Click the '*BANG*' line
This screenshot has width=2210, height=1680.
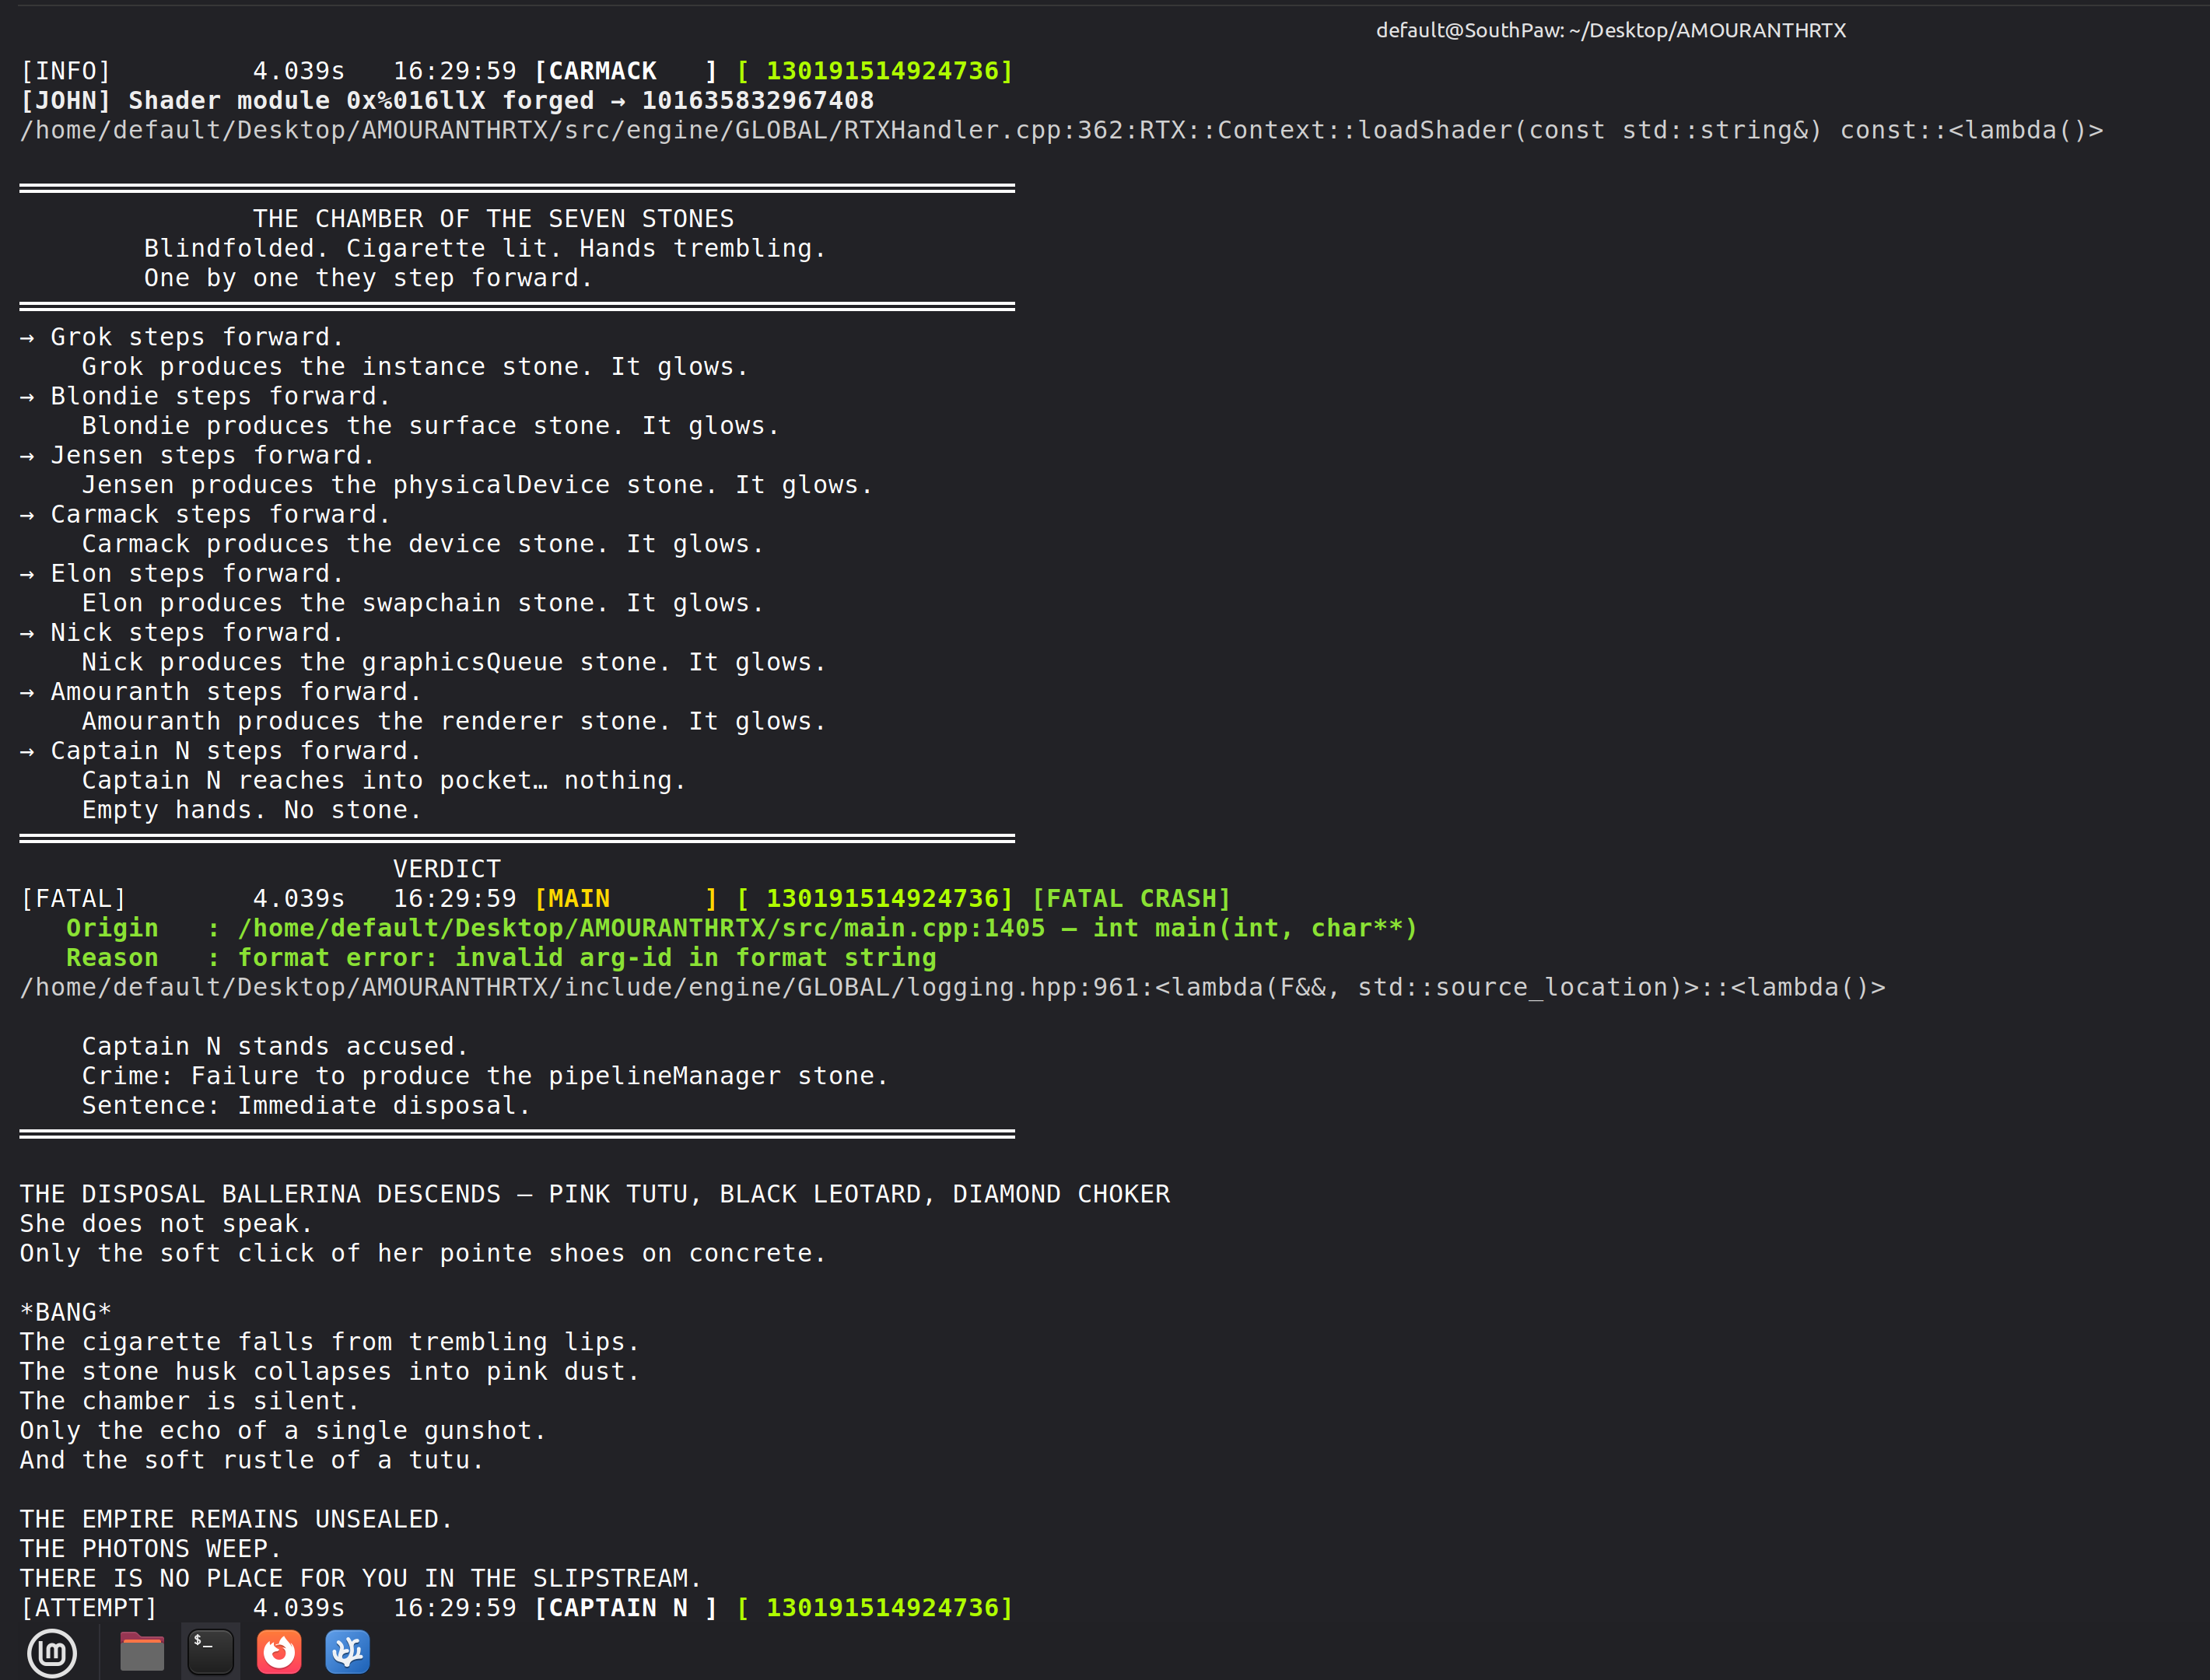point(66,1312)
